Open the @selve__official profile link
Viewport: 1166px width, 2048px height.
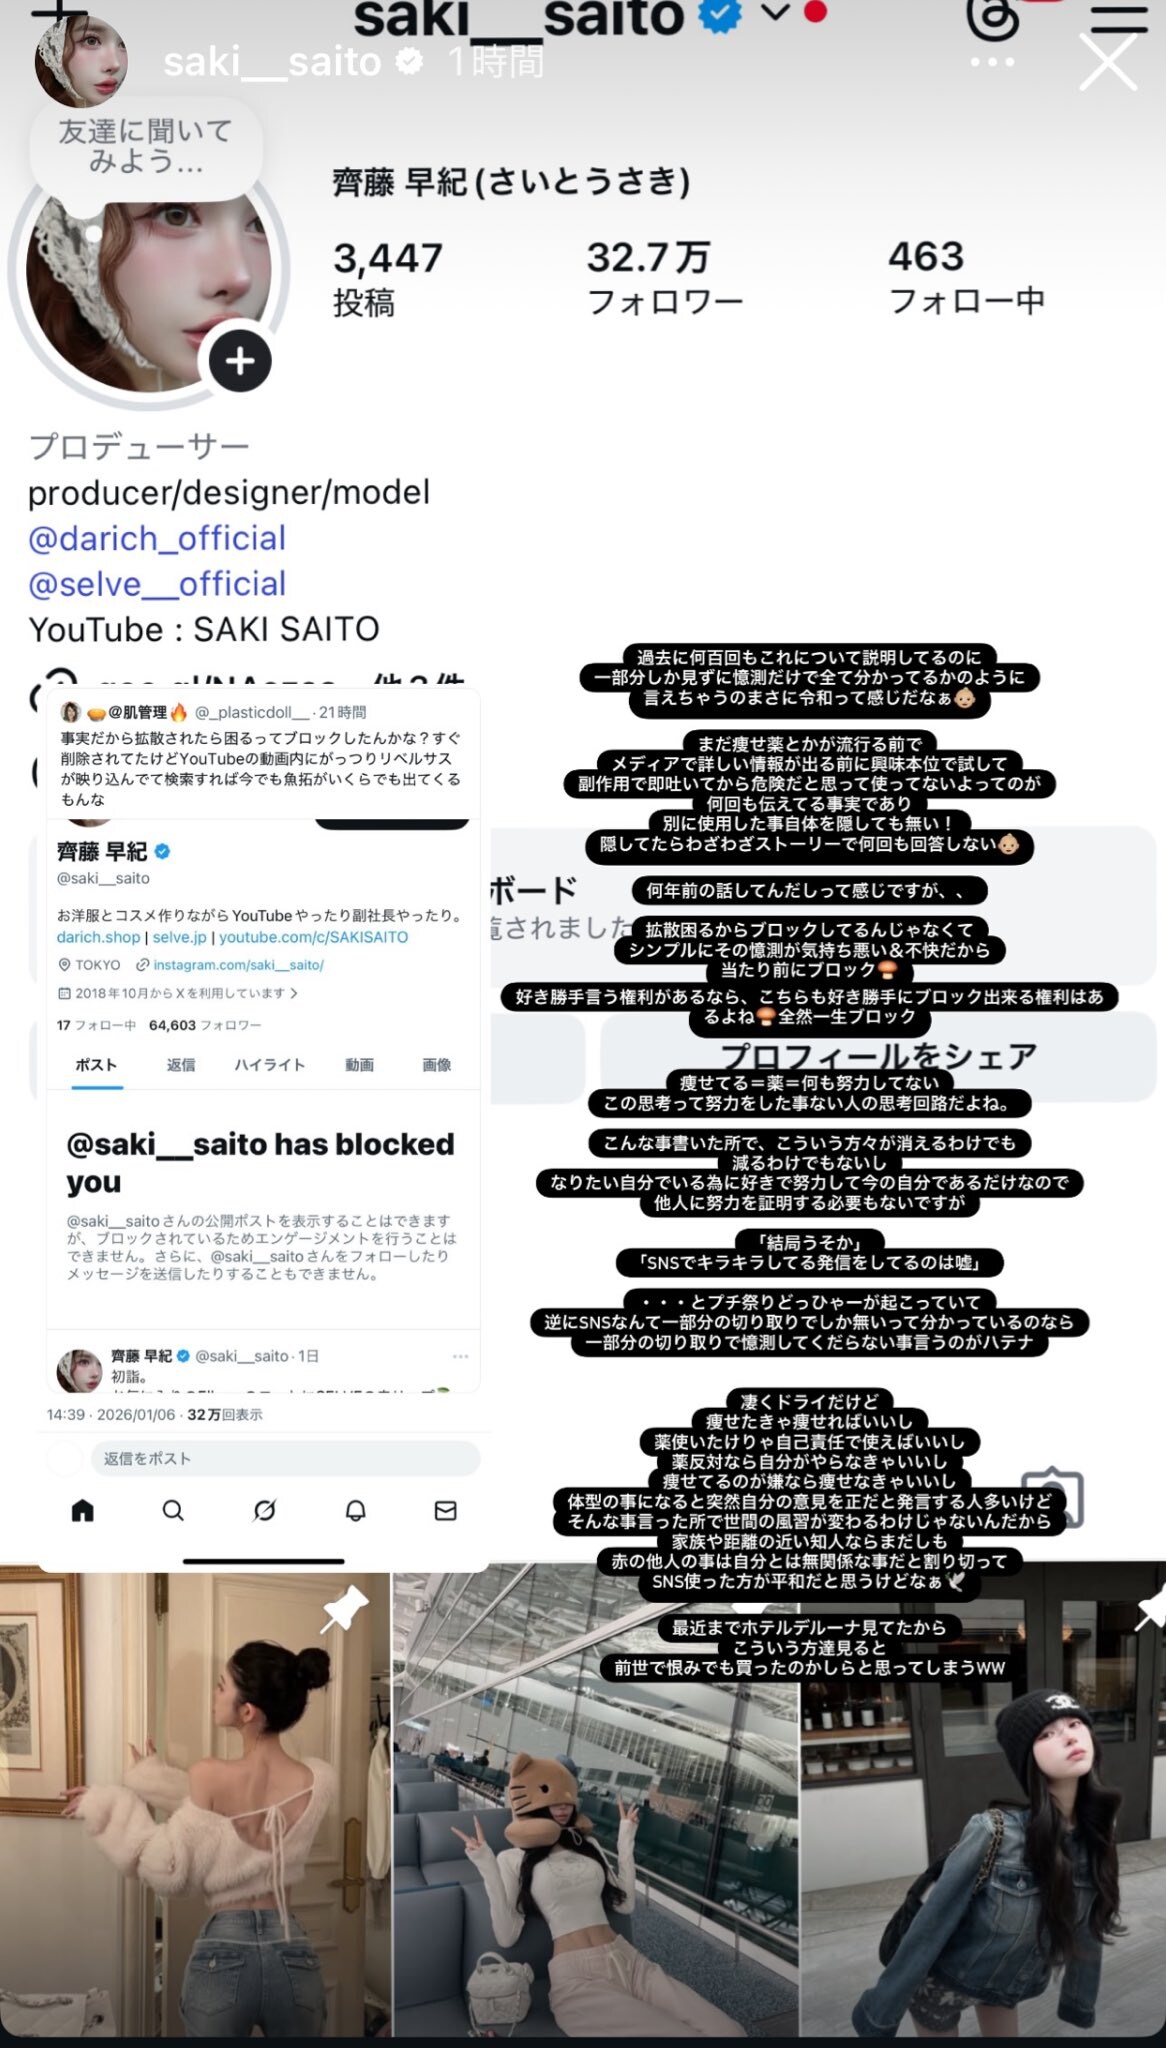tap(157, 584)
